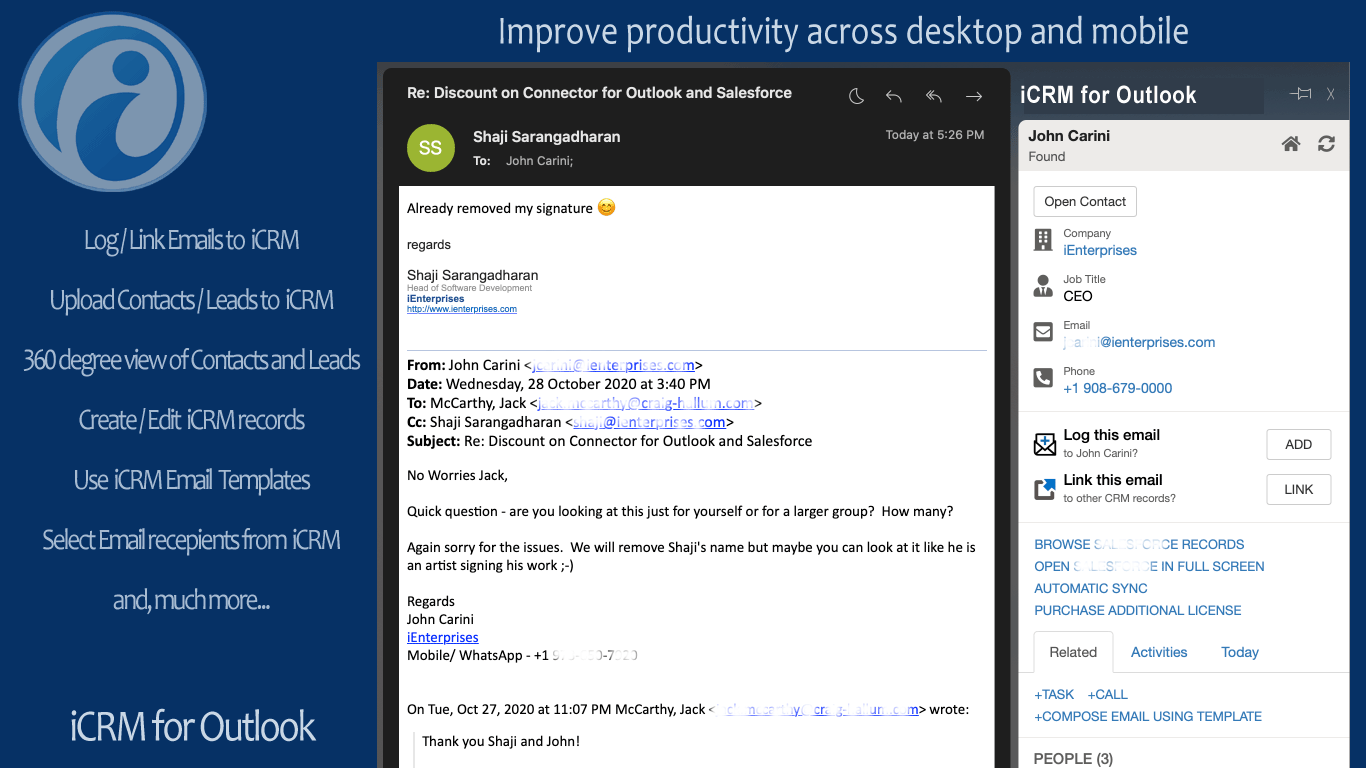The image size is (1366, 768).
Task: Switch to the Related tab
Action: [1073, 652]
